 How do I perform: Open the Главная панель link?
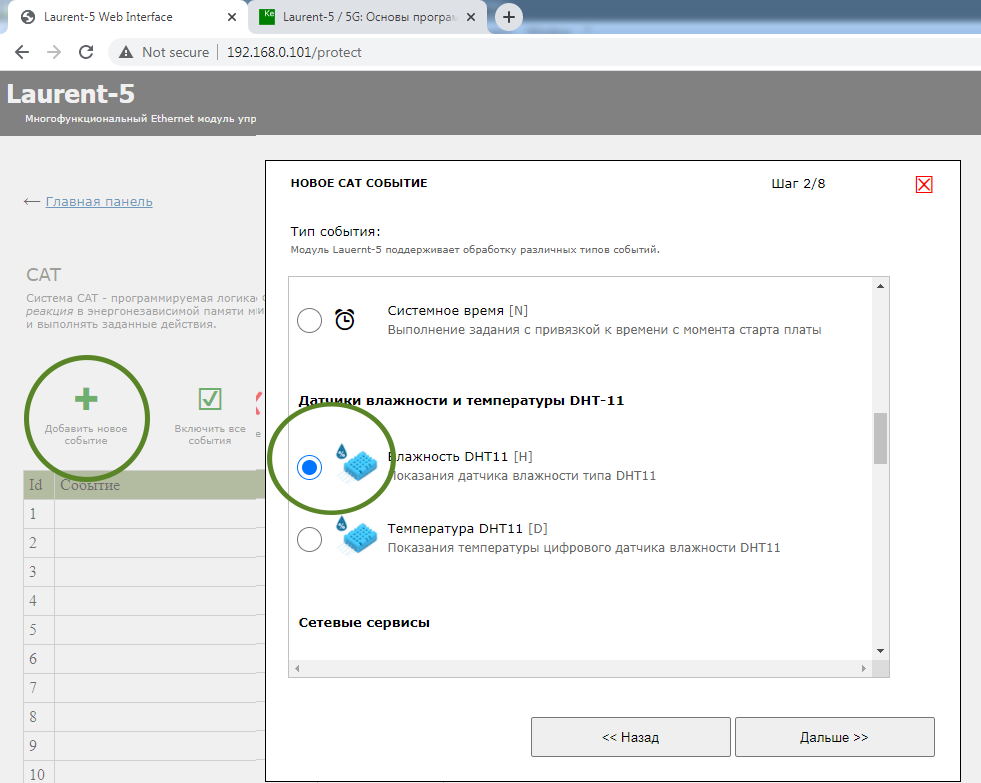(x=99, y=201)
